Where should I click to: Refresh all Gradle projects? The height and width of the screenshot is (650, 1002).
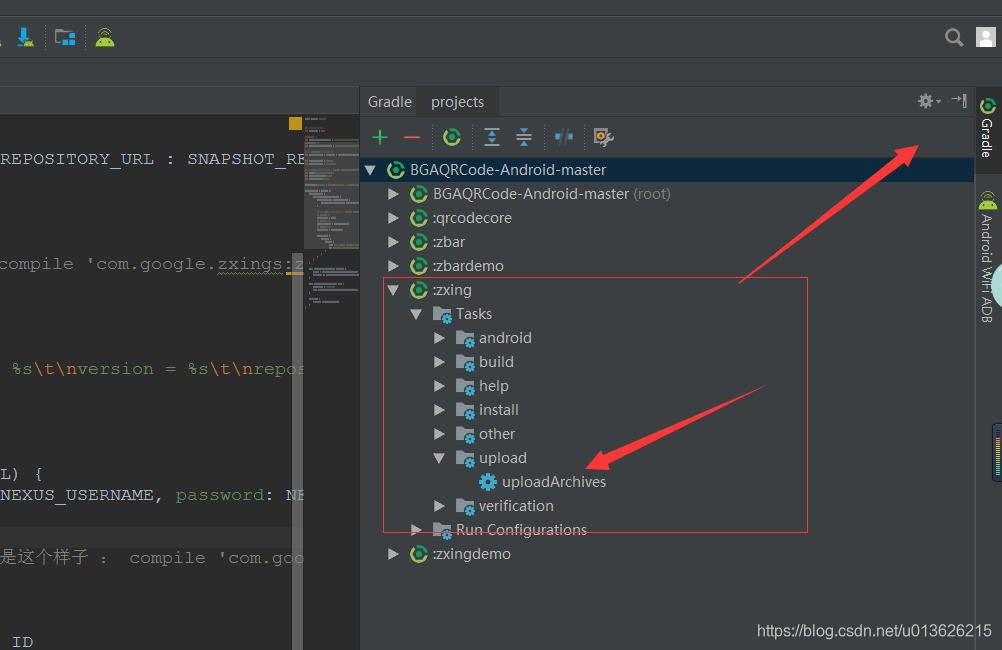pos(452,137)
